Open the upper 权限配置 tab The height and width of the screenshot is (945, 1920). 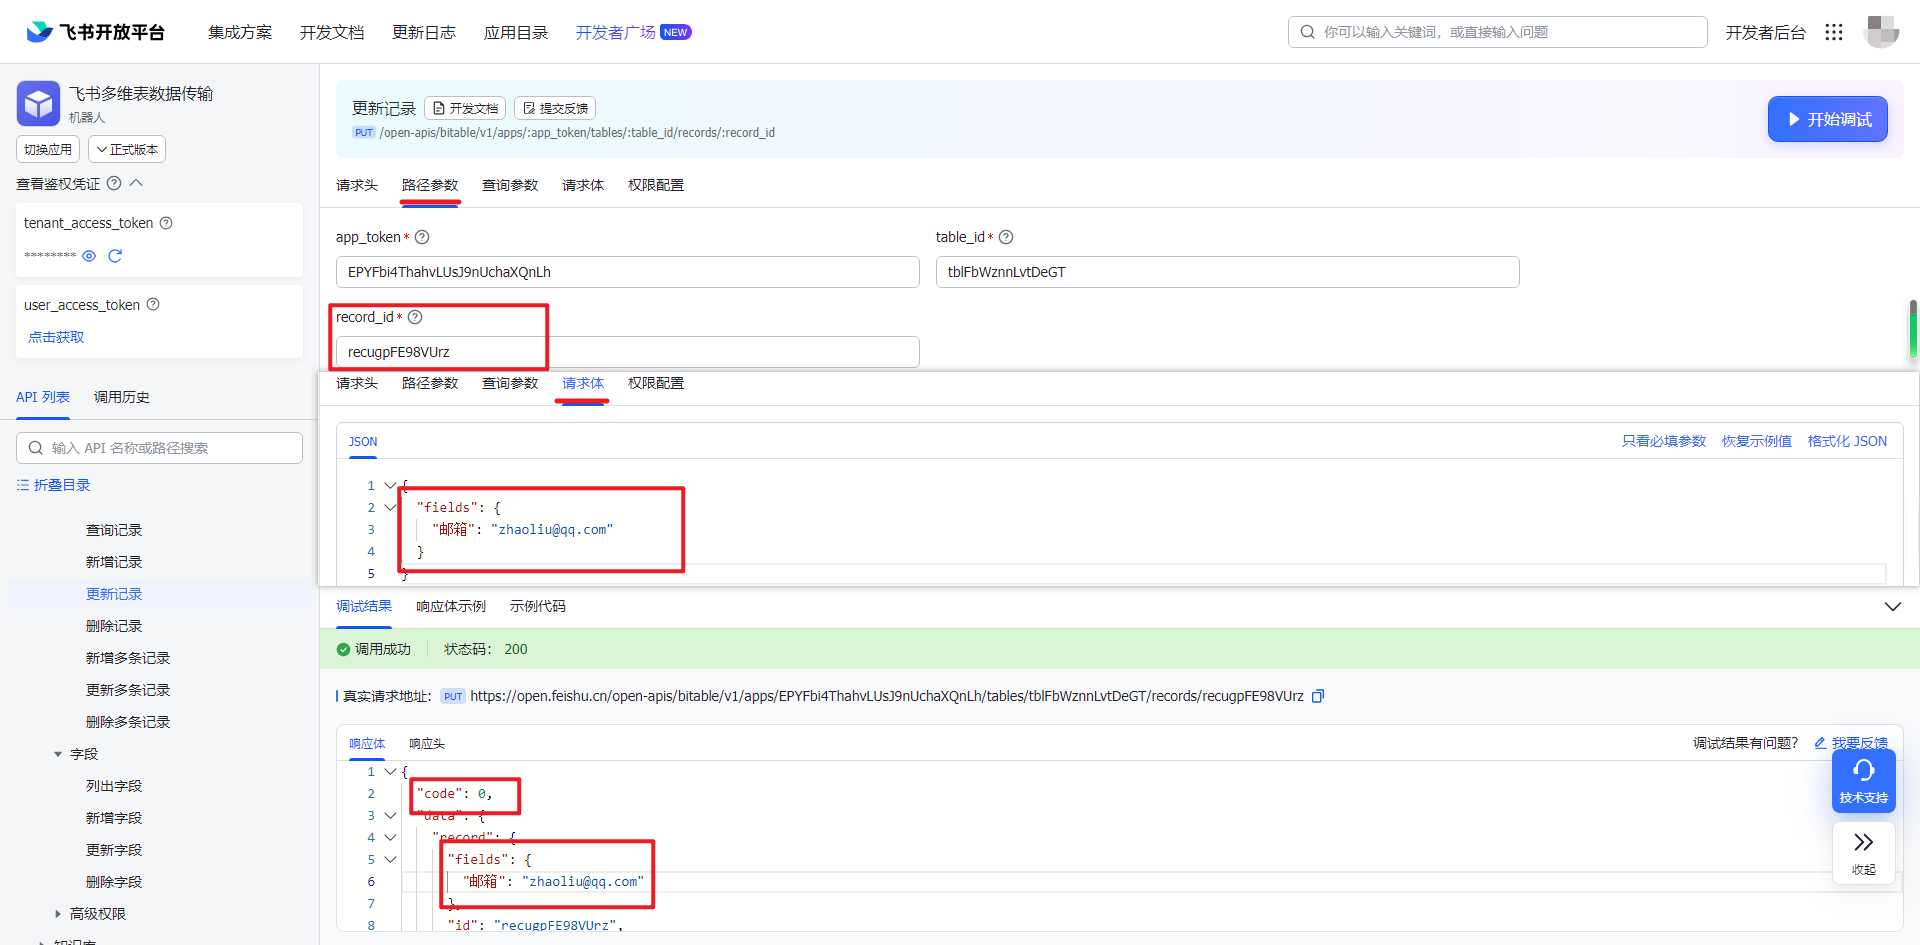coord(656,185)
